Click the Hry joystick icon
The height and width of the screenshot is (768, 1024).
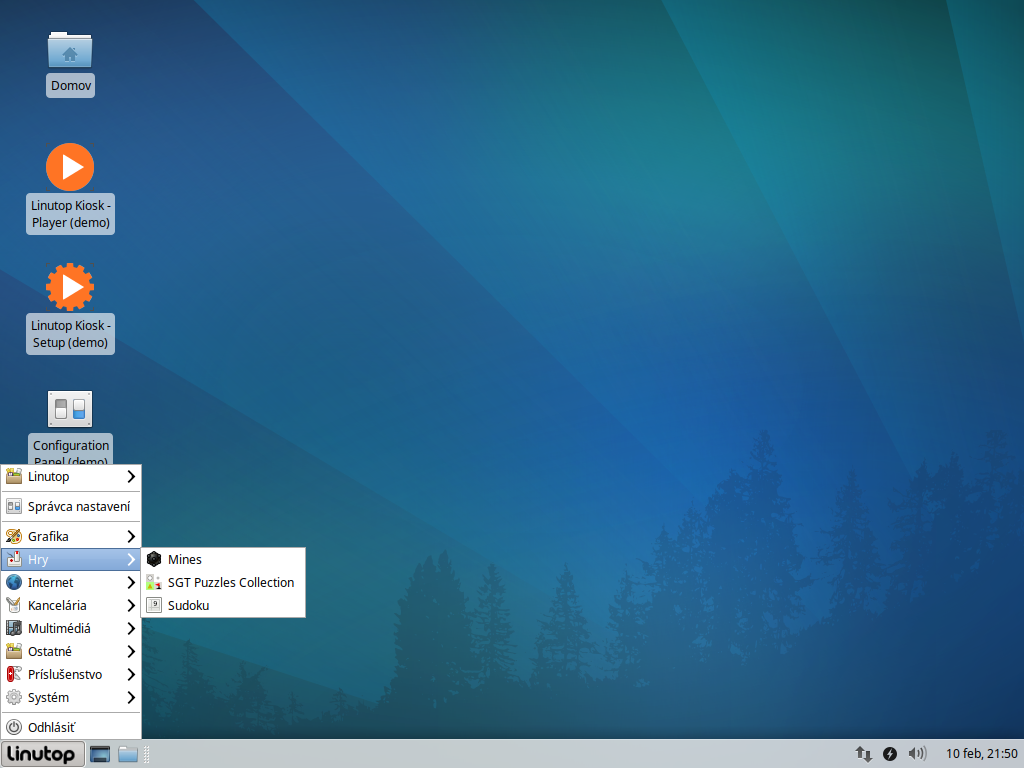click(x=14, y=559)
